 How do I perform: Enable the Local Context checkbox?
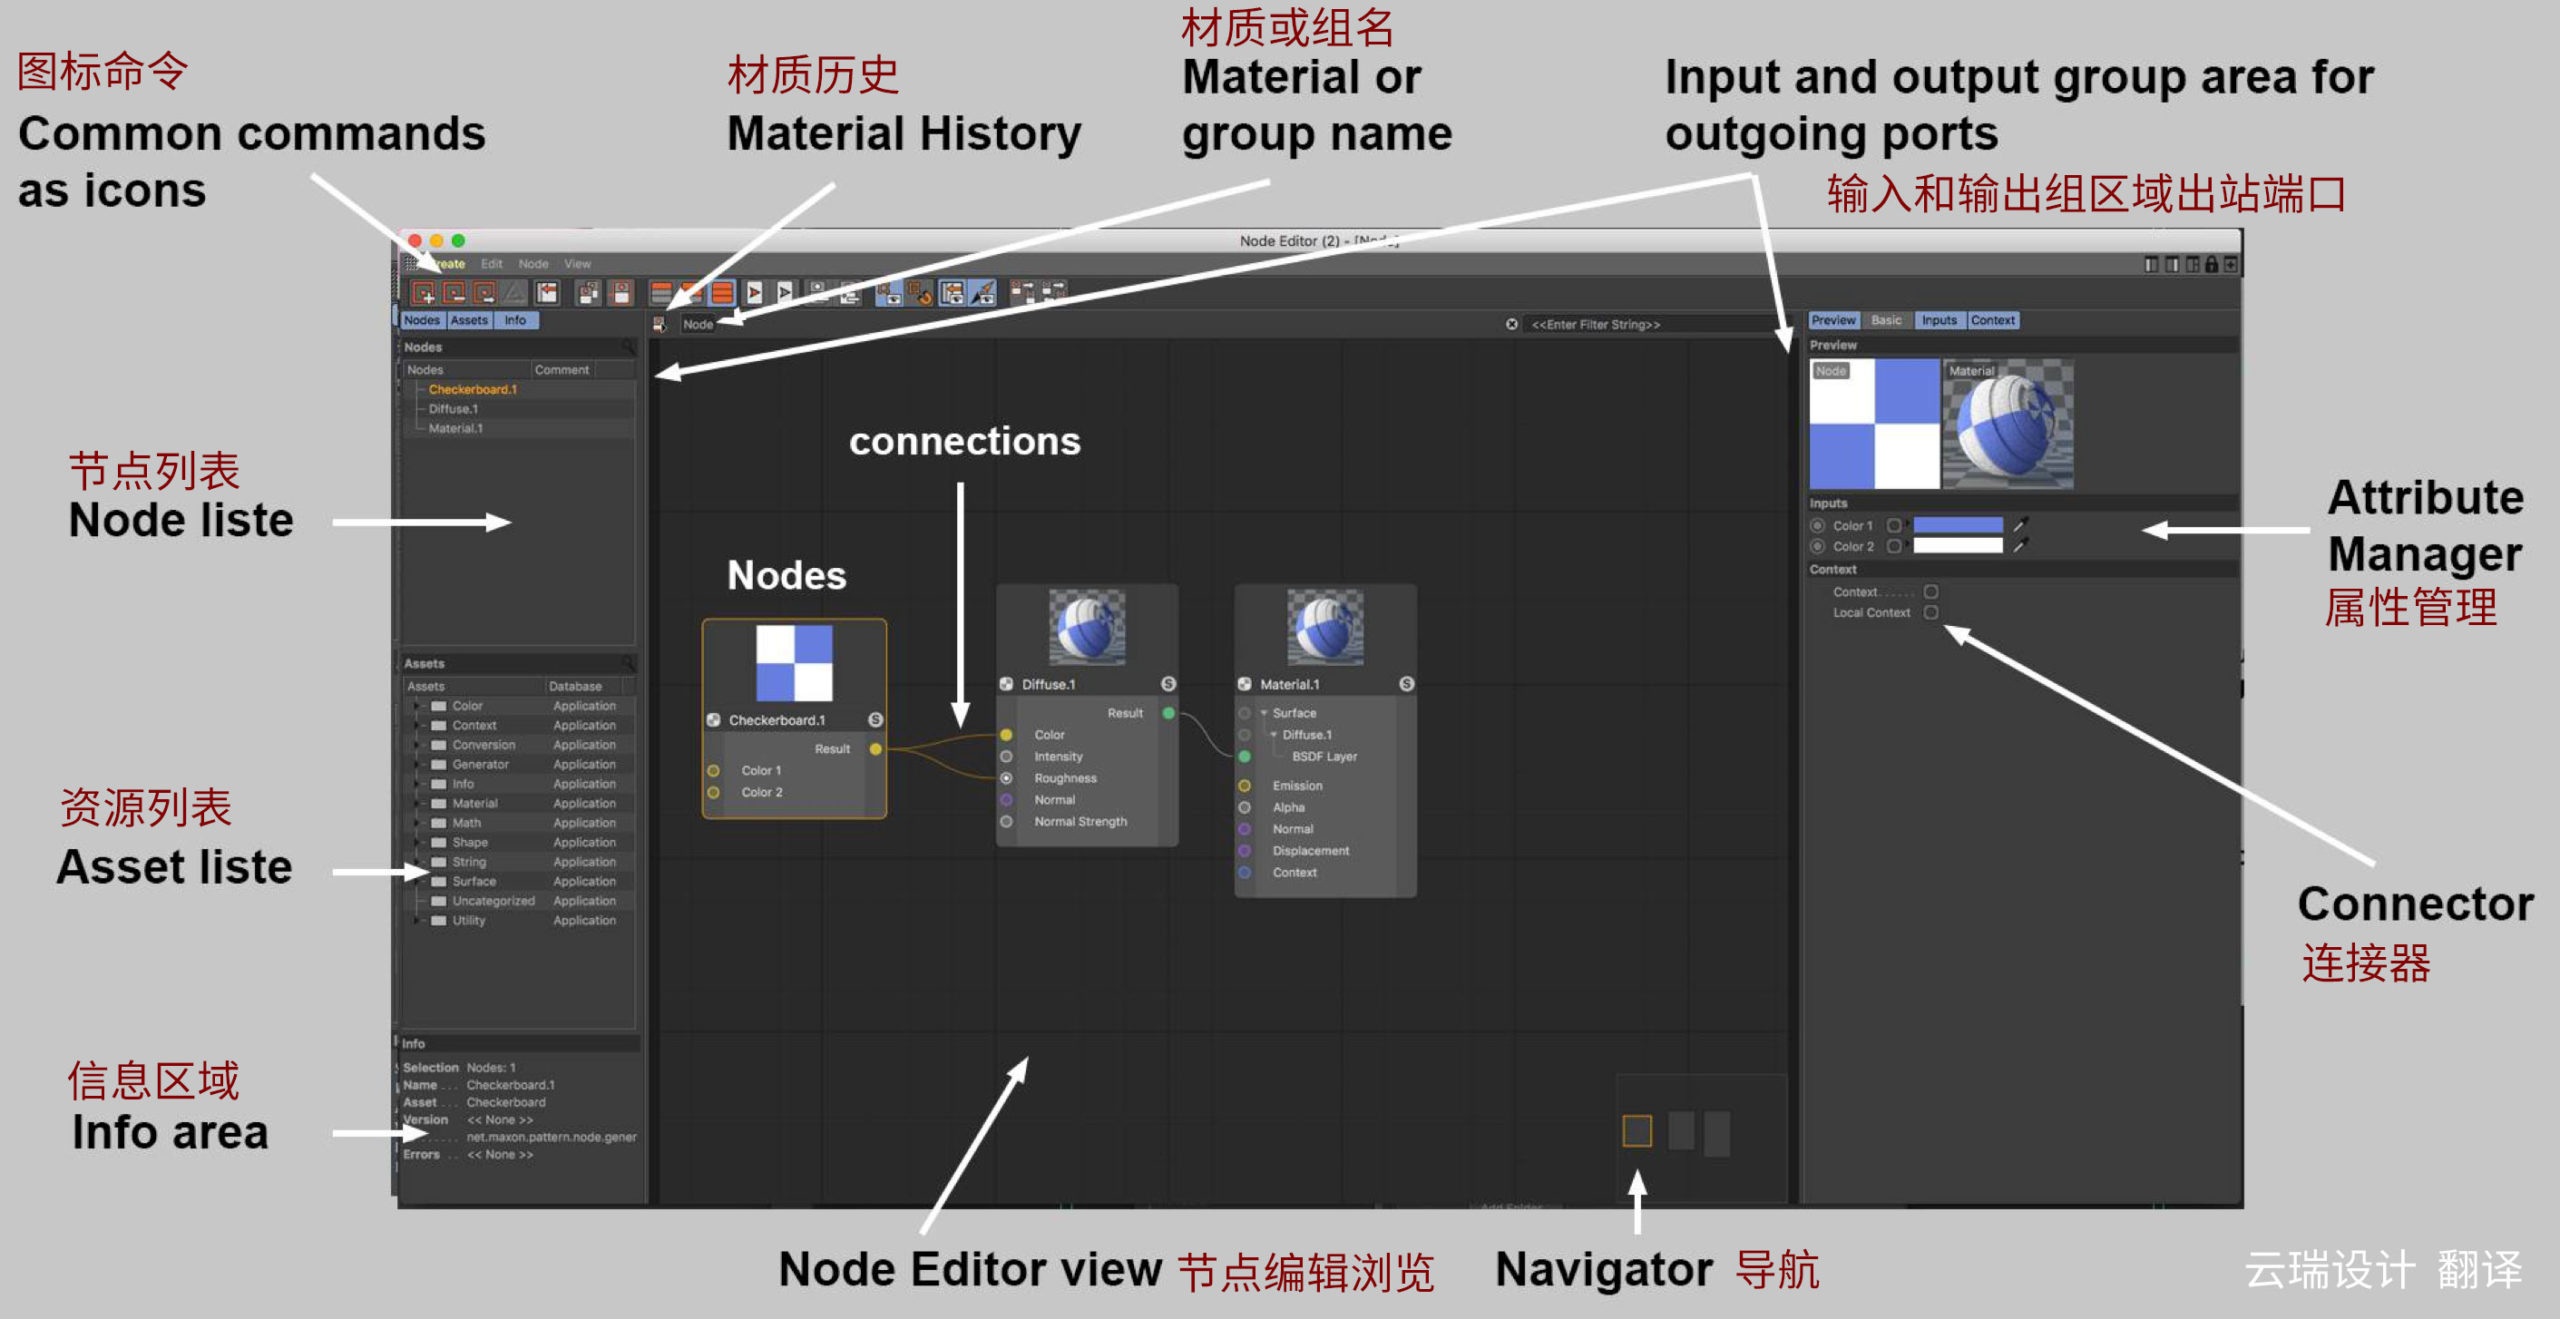[1931, 612]
